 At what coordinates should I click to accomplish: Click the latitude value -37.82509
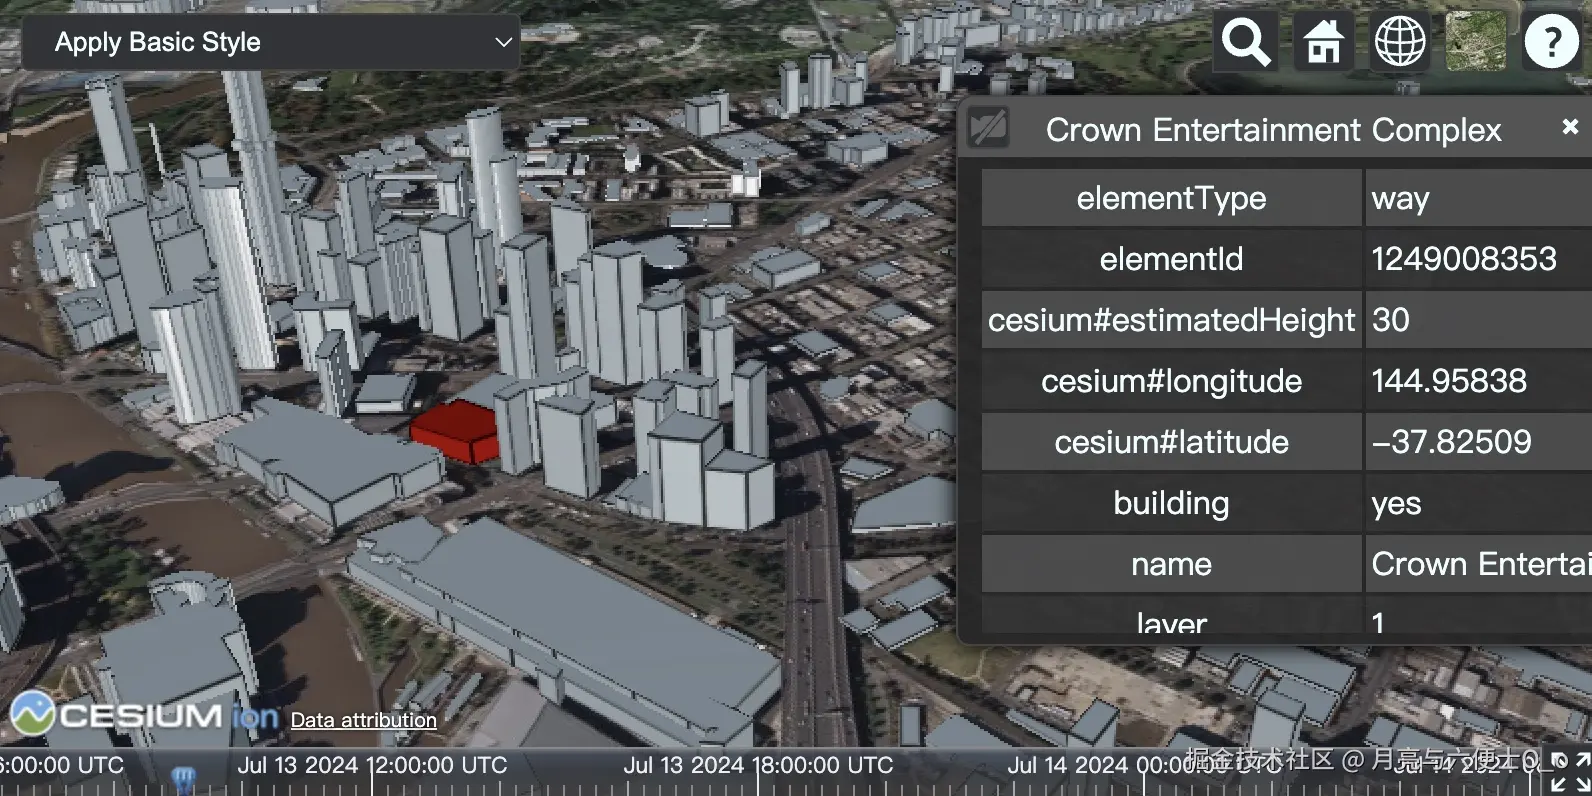point(1451,442)
